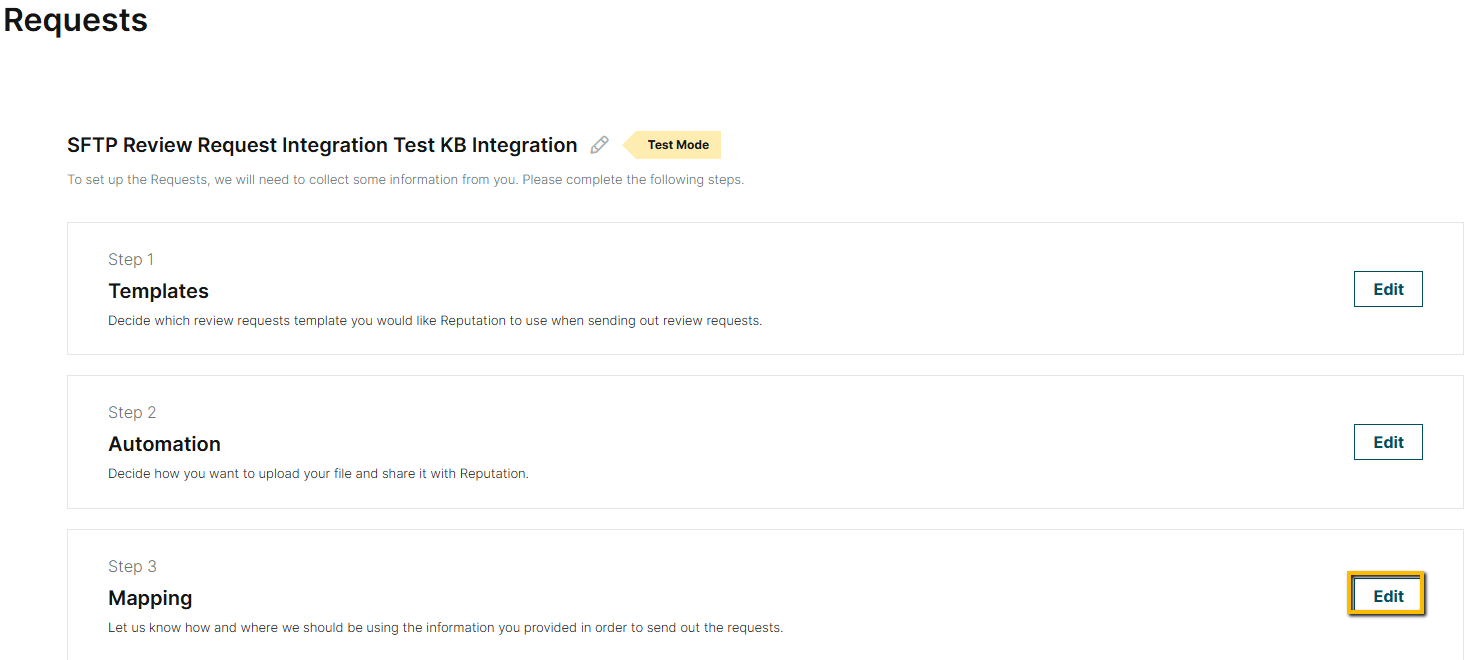The height and width of the screenshot is (660, 1466).
Task: Click the 'Step 3' label
Action: click(x=132, y=566)
